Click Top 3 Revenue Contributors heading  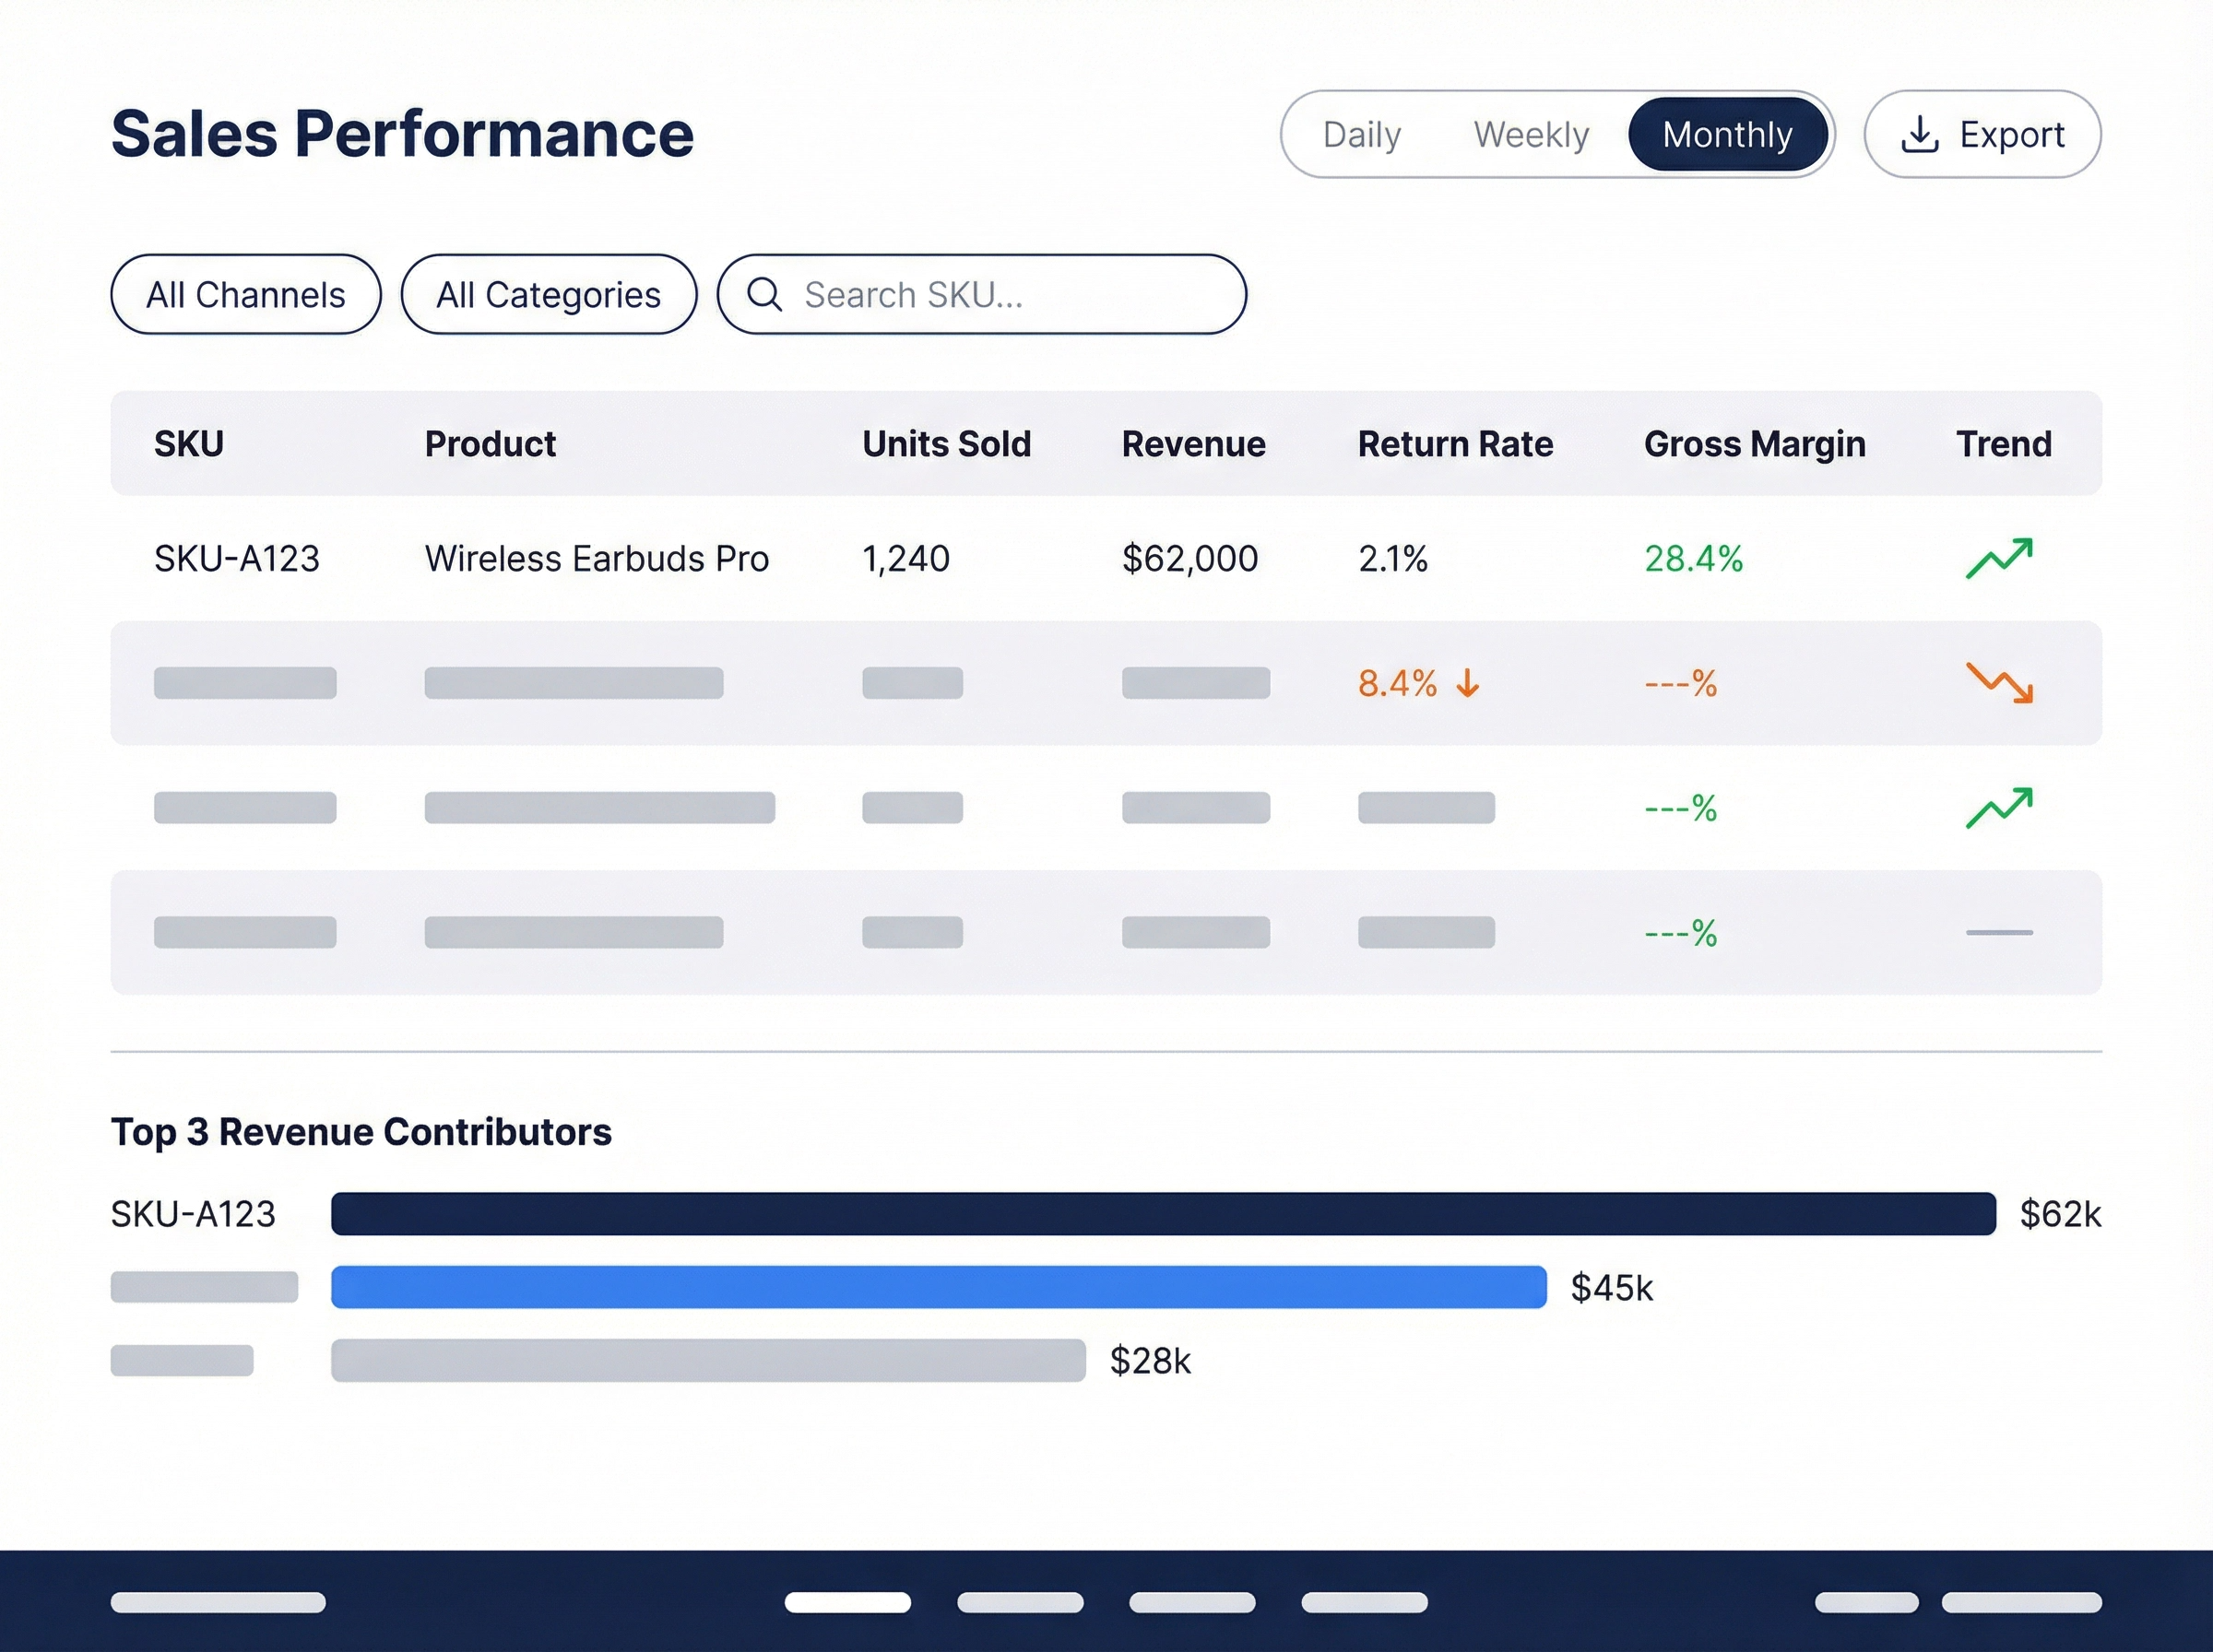[361, 1131]
